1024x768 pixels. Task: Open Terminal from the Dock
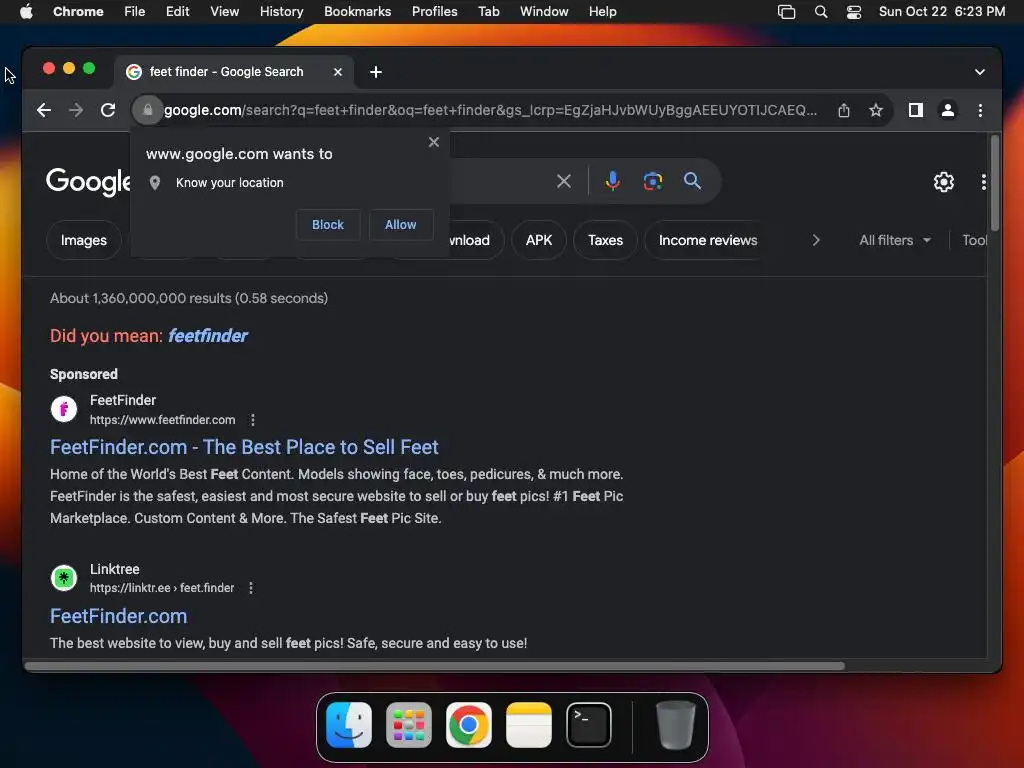(x=589, y=726)
